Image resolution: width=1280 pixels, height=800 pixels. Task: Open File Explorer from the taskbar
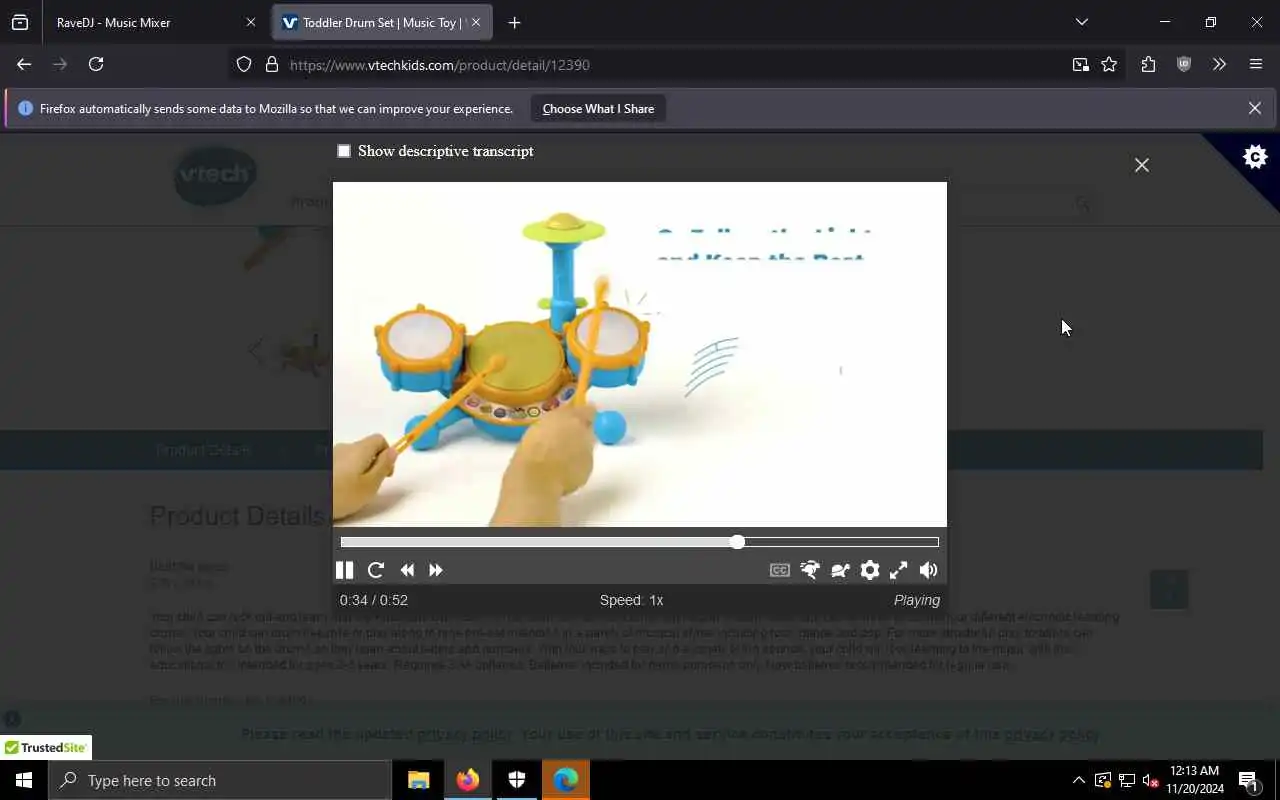[419, 780]
